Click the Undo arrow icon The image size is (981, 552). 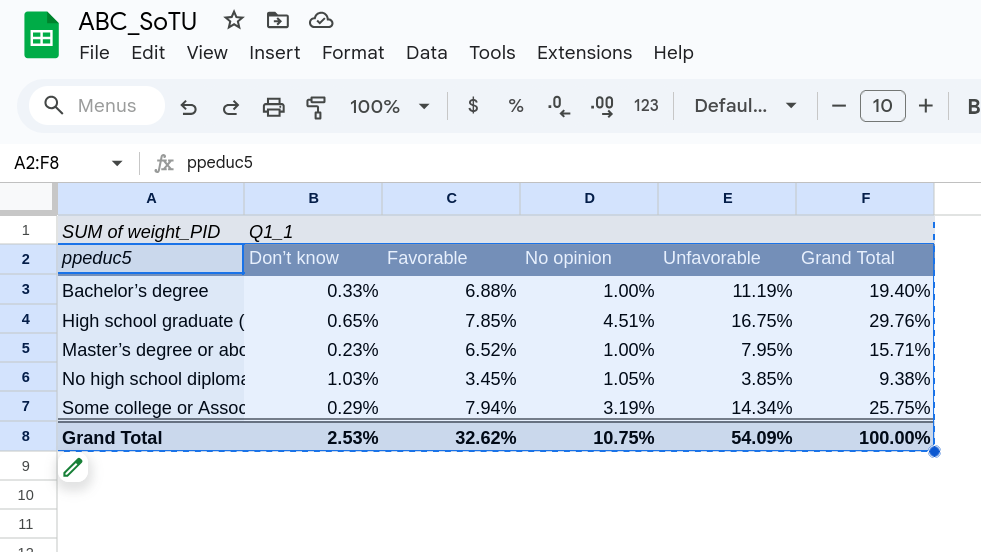click(x=188, y=106)
